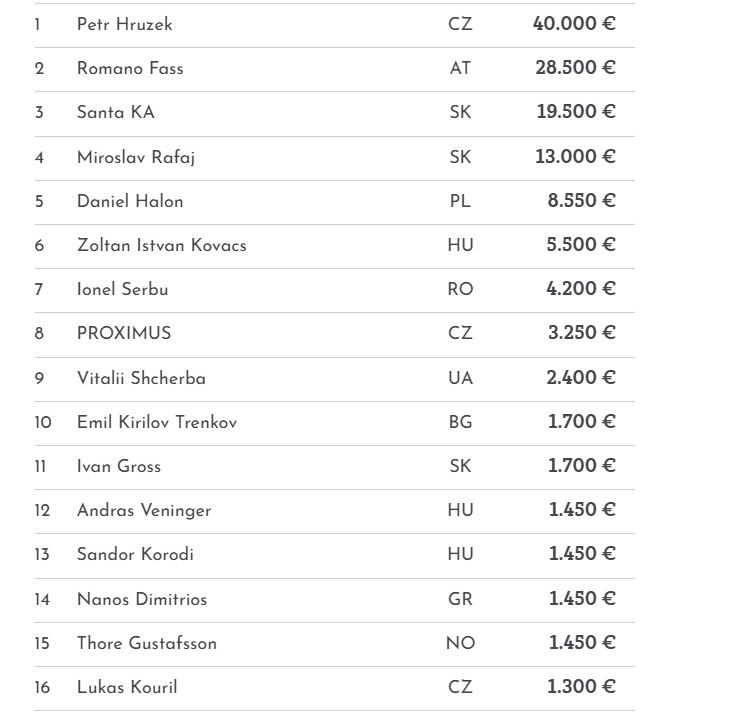Click the Santa KA player name
753x723 pixels.
[x=116, y=112]
